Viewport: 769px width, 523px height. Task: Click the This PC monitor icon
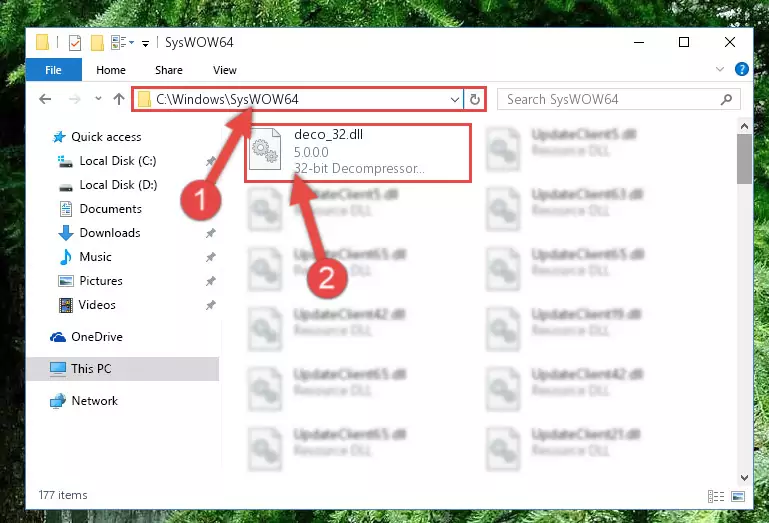coord(58,369)
